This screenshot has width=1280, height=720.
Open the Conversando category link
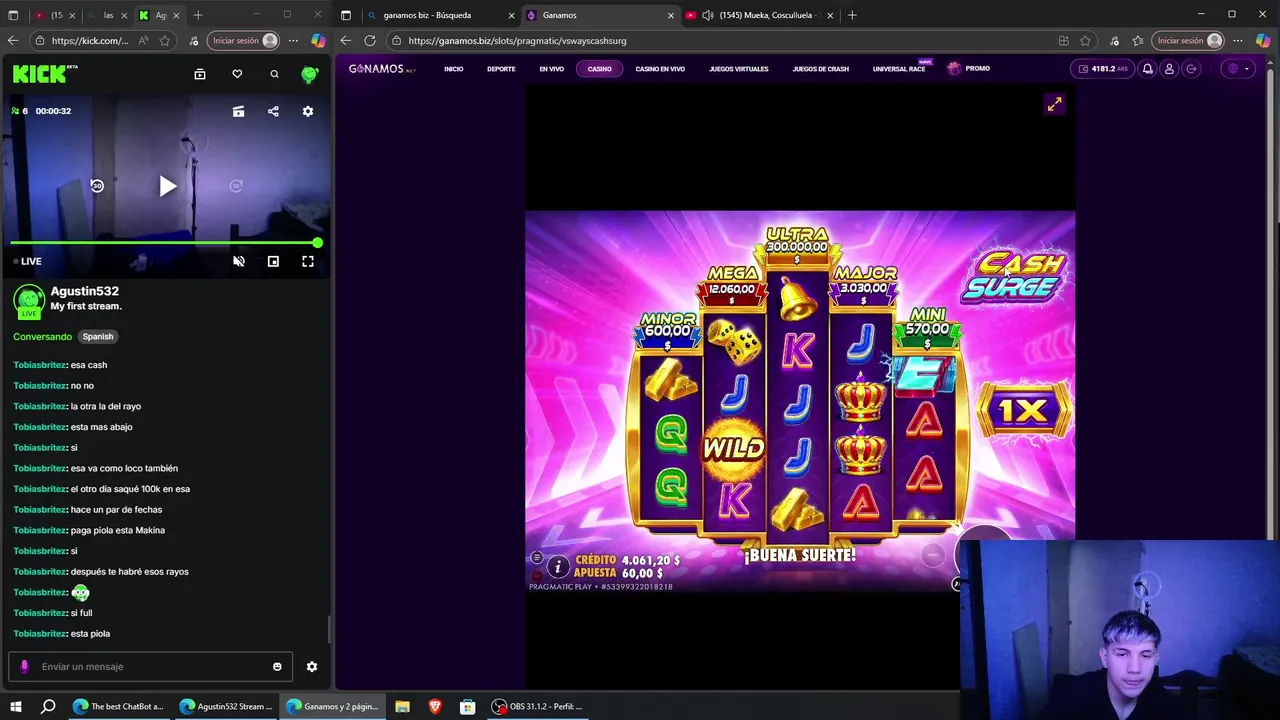click(43, 337)
